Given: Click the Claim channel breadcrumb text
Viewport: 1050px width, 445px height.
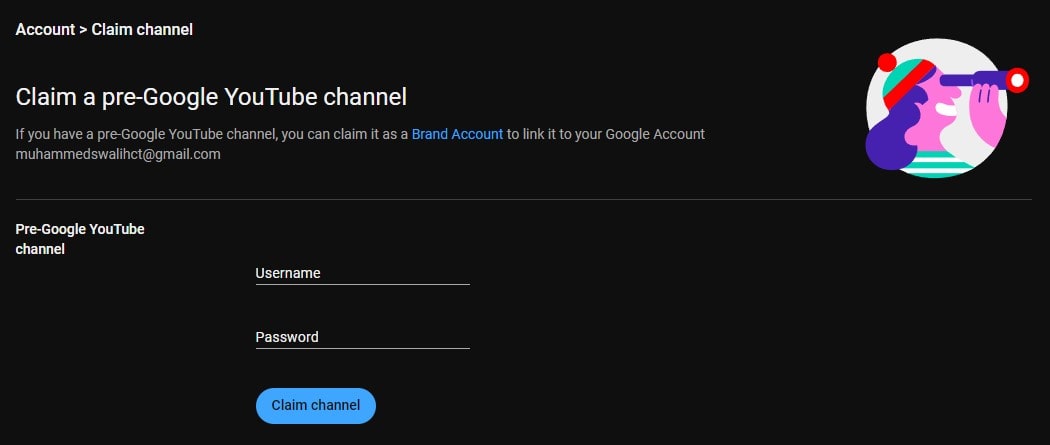Looking at the screenshot, I should (142, 29).
